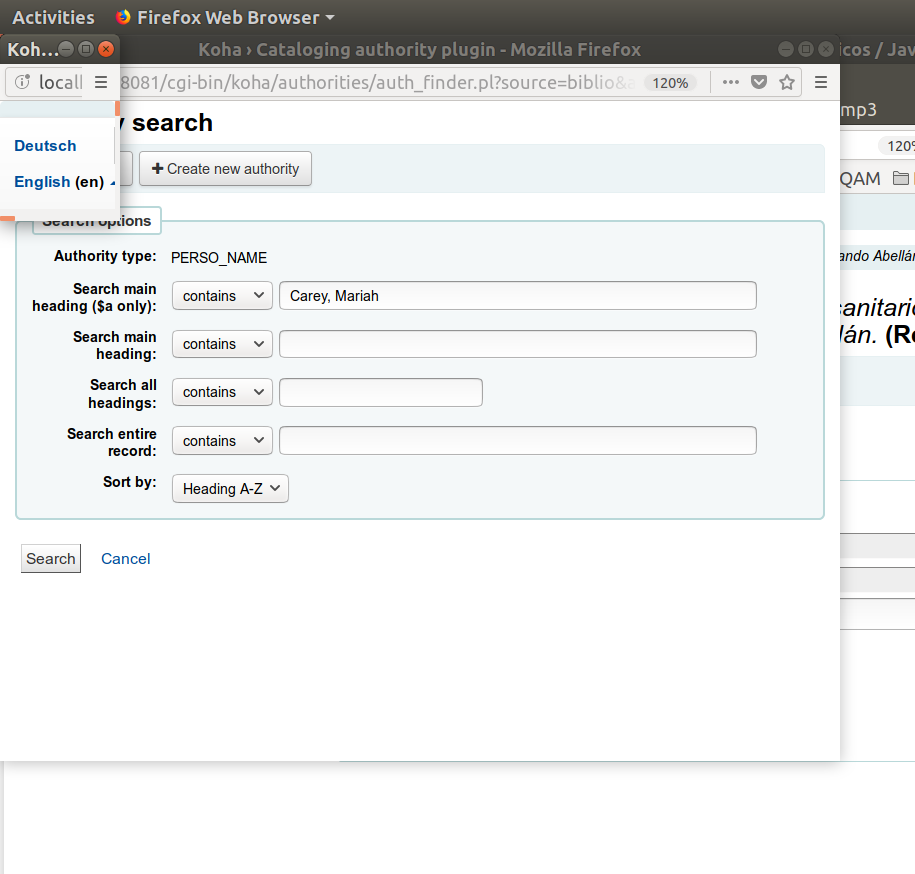Bookmark this page with star icon

tap(787, 82)
